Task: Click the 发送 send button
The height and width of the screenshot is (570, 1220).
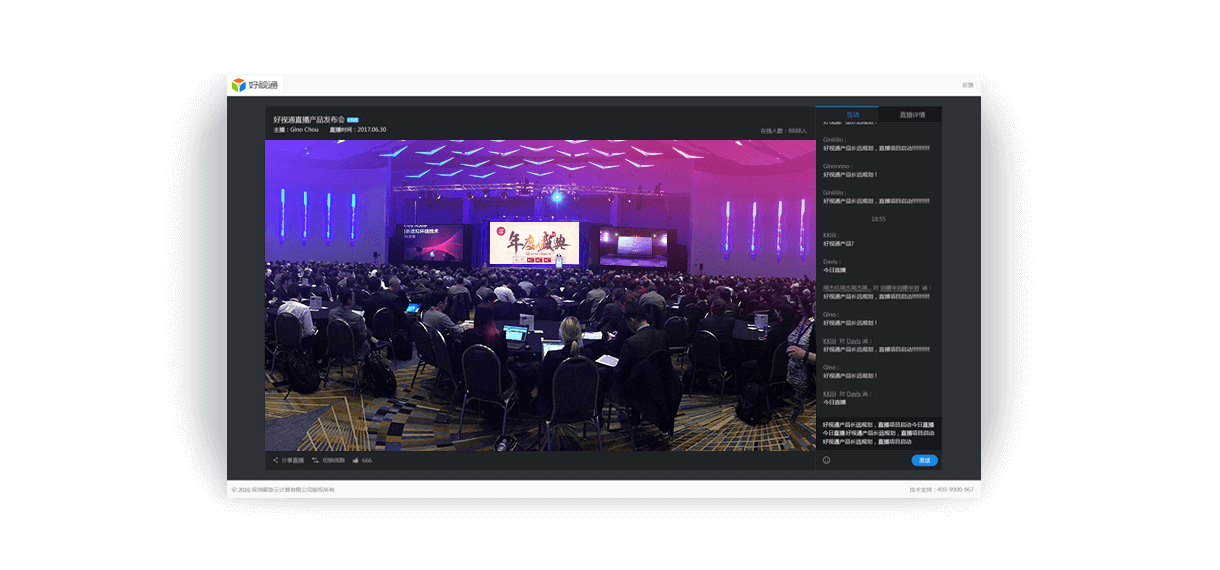Action: [x=924, y=460]
